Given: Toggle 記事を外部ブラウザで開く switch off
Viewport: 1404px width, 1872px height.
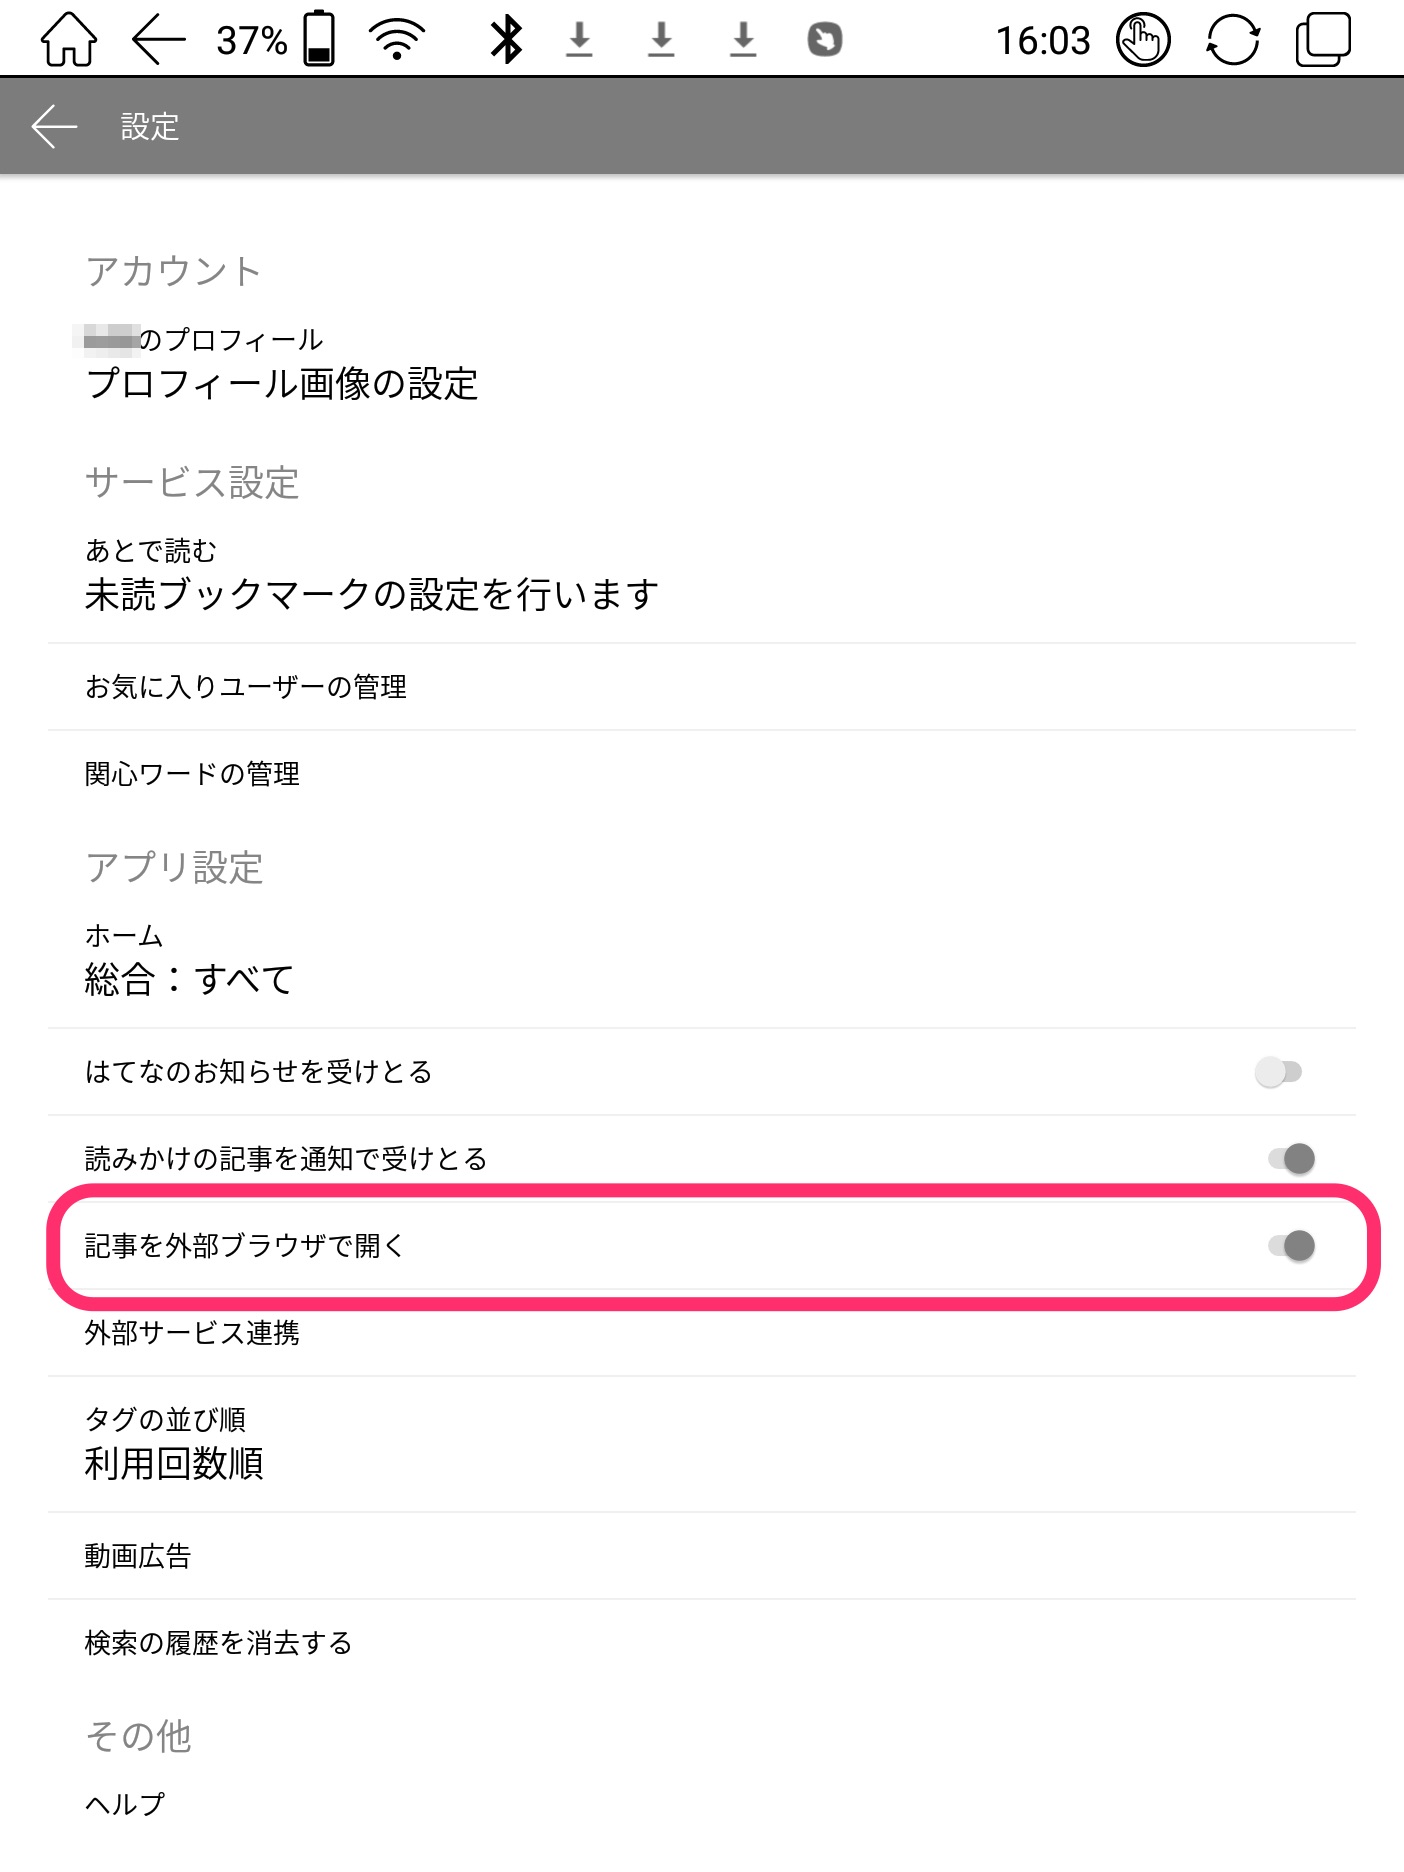Looking at the screenshot, I should click(1291, 1246).
